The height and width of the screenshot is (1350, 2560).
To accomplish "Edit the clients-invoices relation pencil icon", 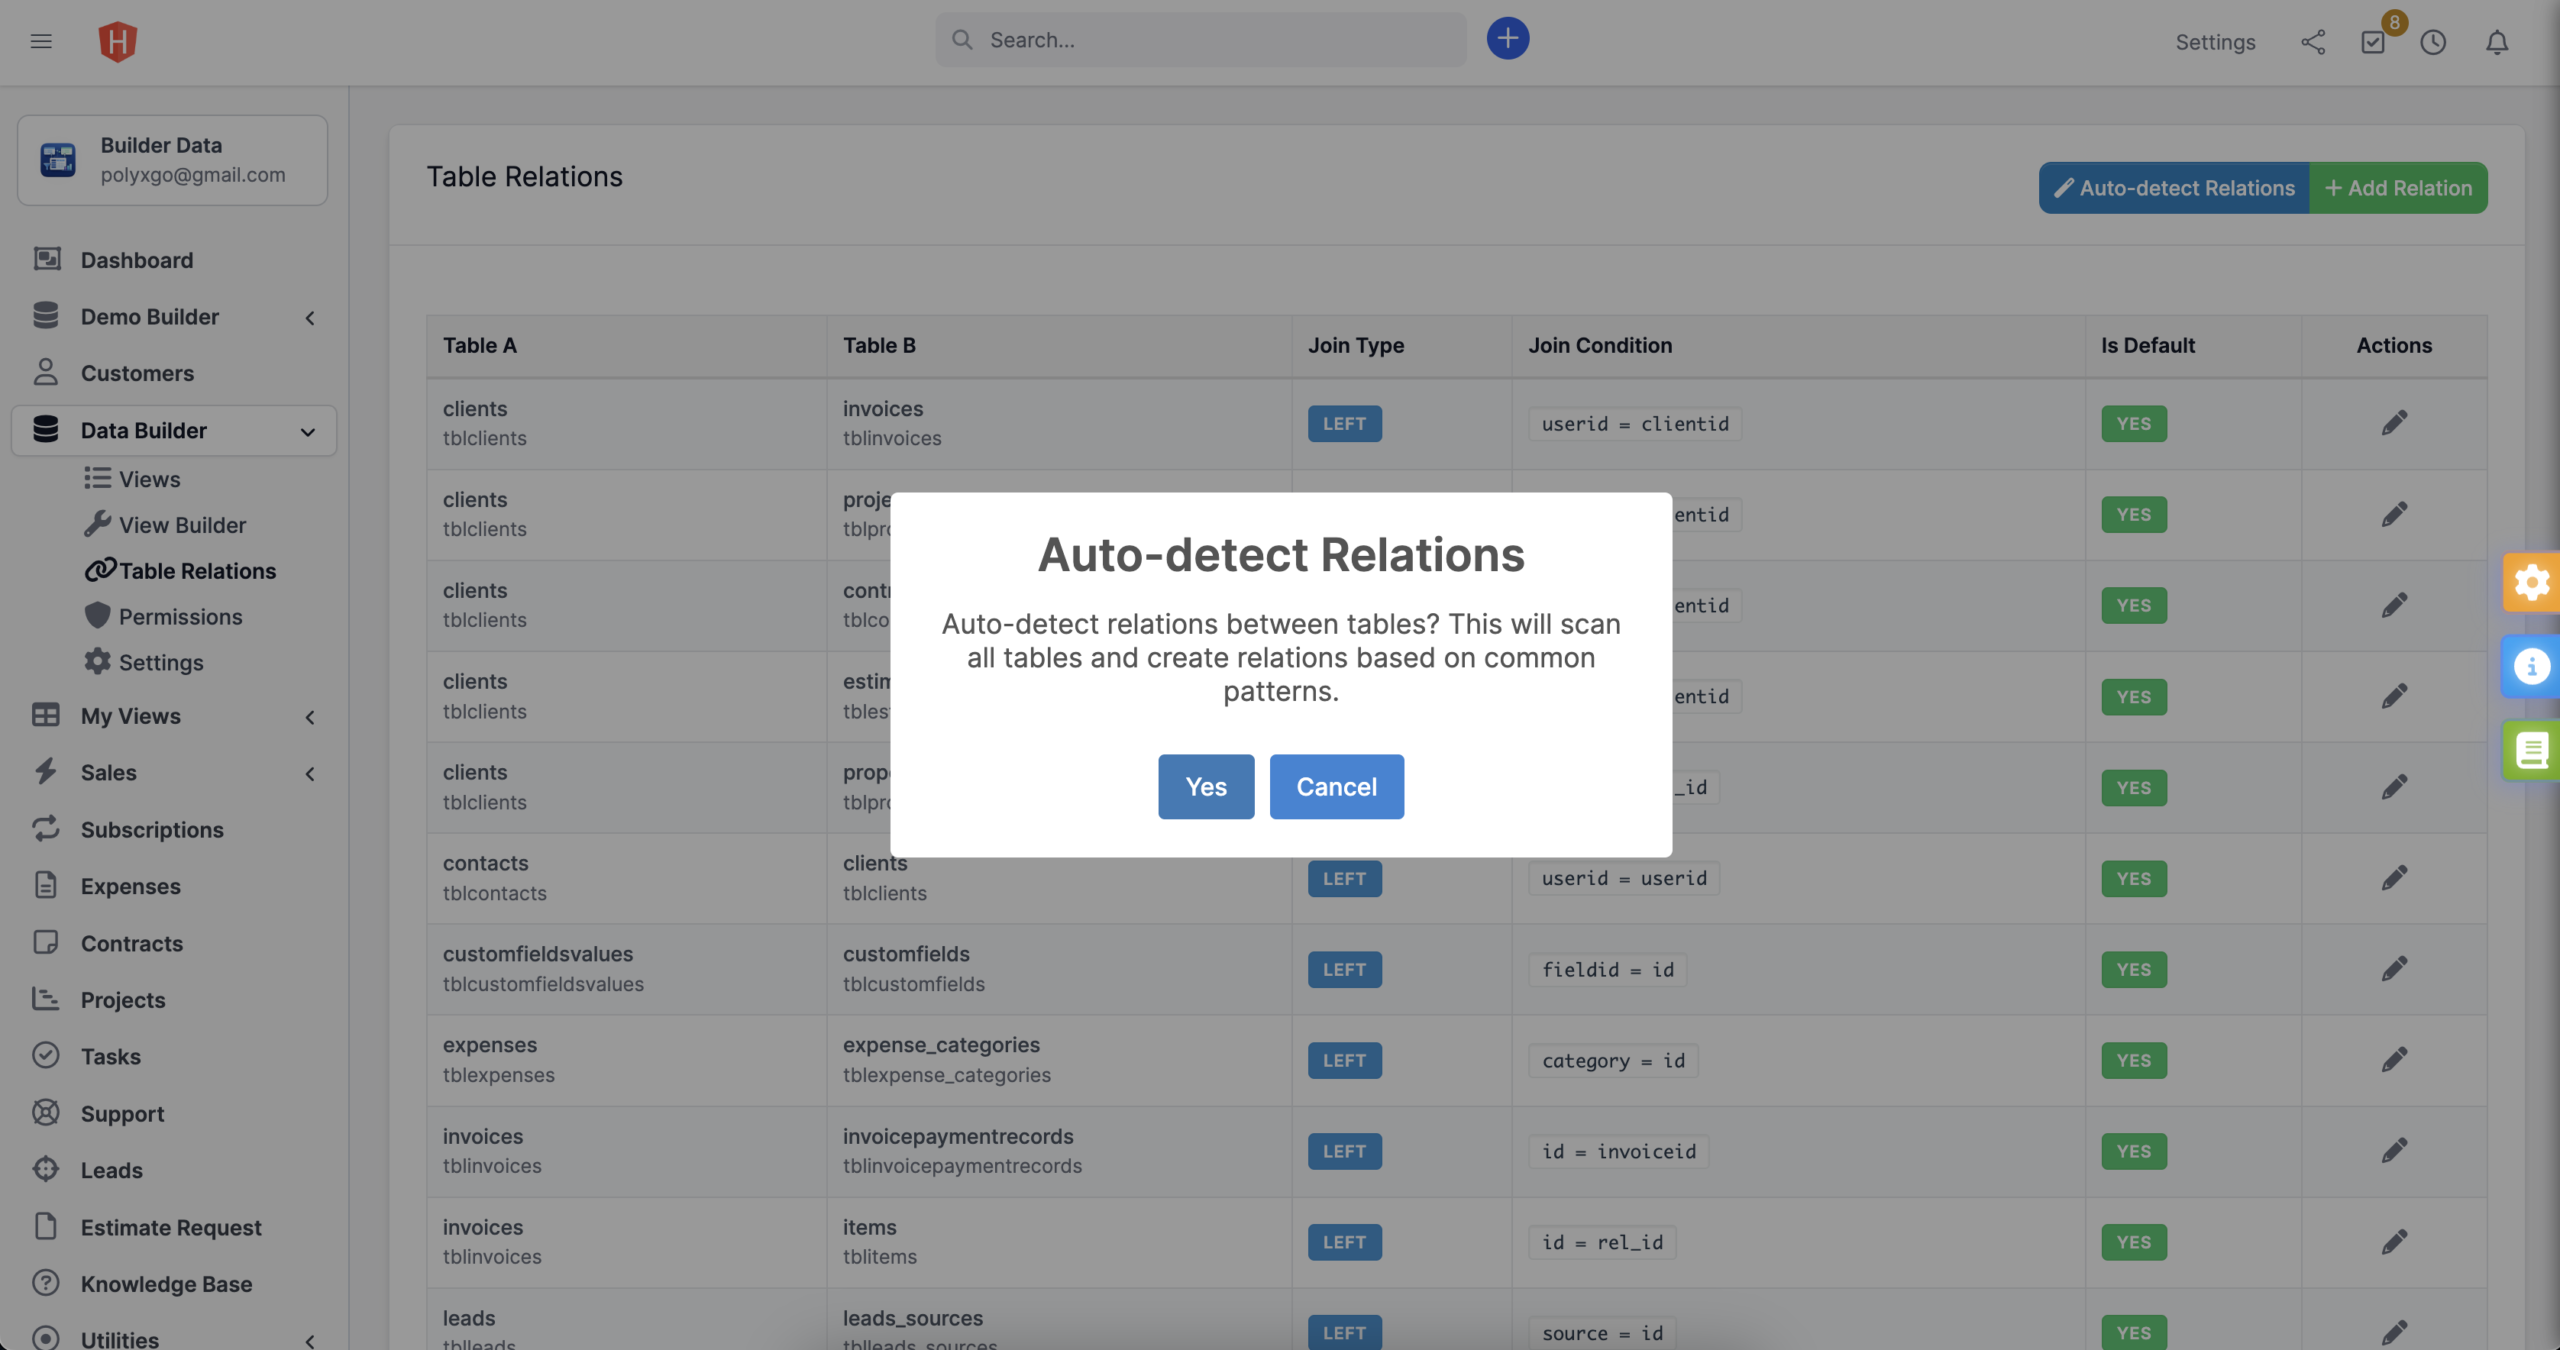I will (2394, 423).
